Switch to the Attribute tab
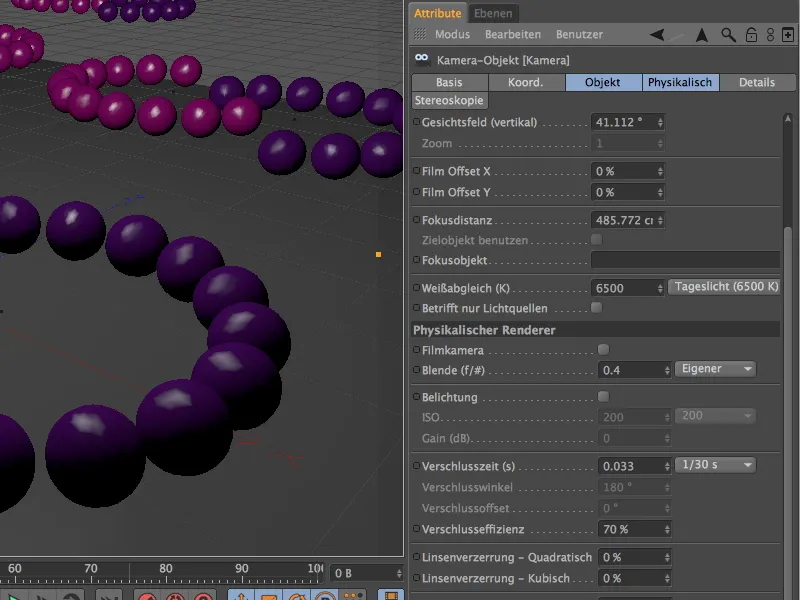 438,13
